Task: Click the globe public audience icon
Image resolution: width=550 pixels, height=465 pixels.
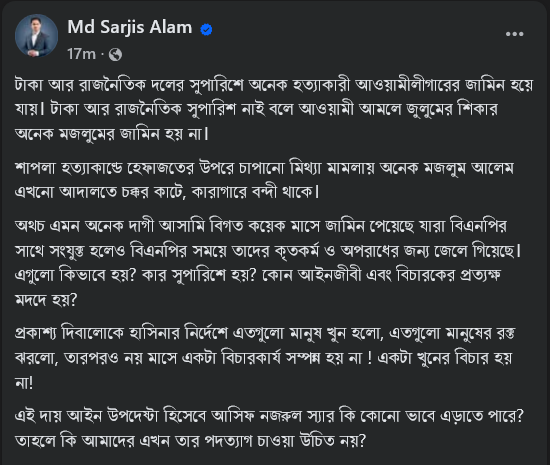Action: (115, 55)
